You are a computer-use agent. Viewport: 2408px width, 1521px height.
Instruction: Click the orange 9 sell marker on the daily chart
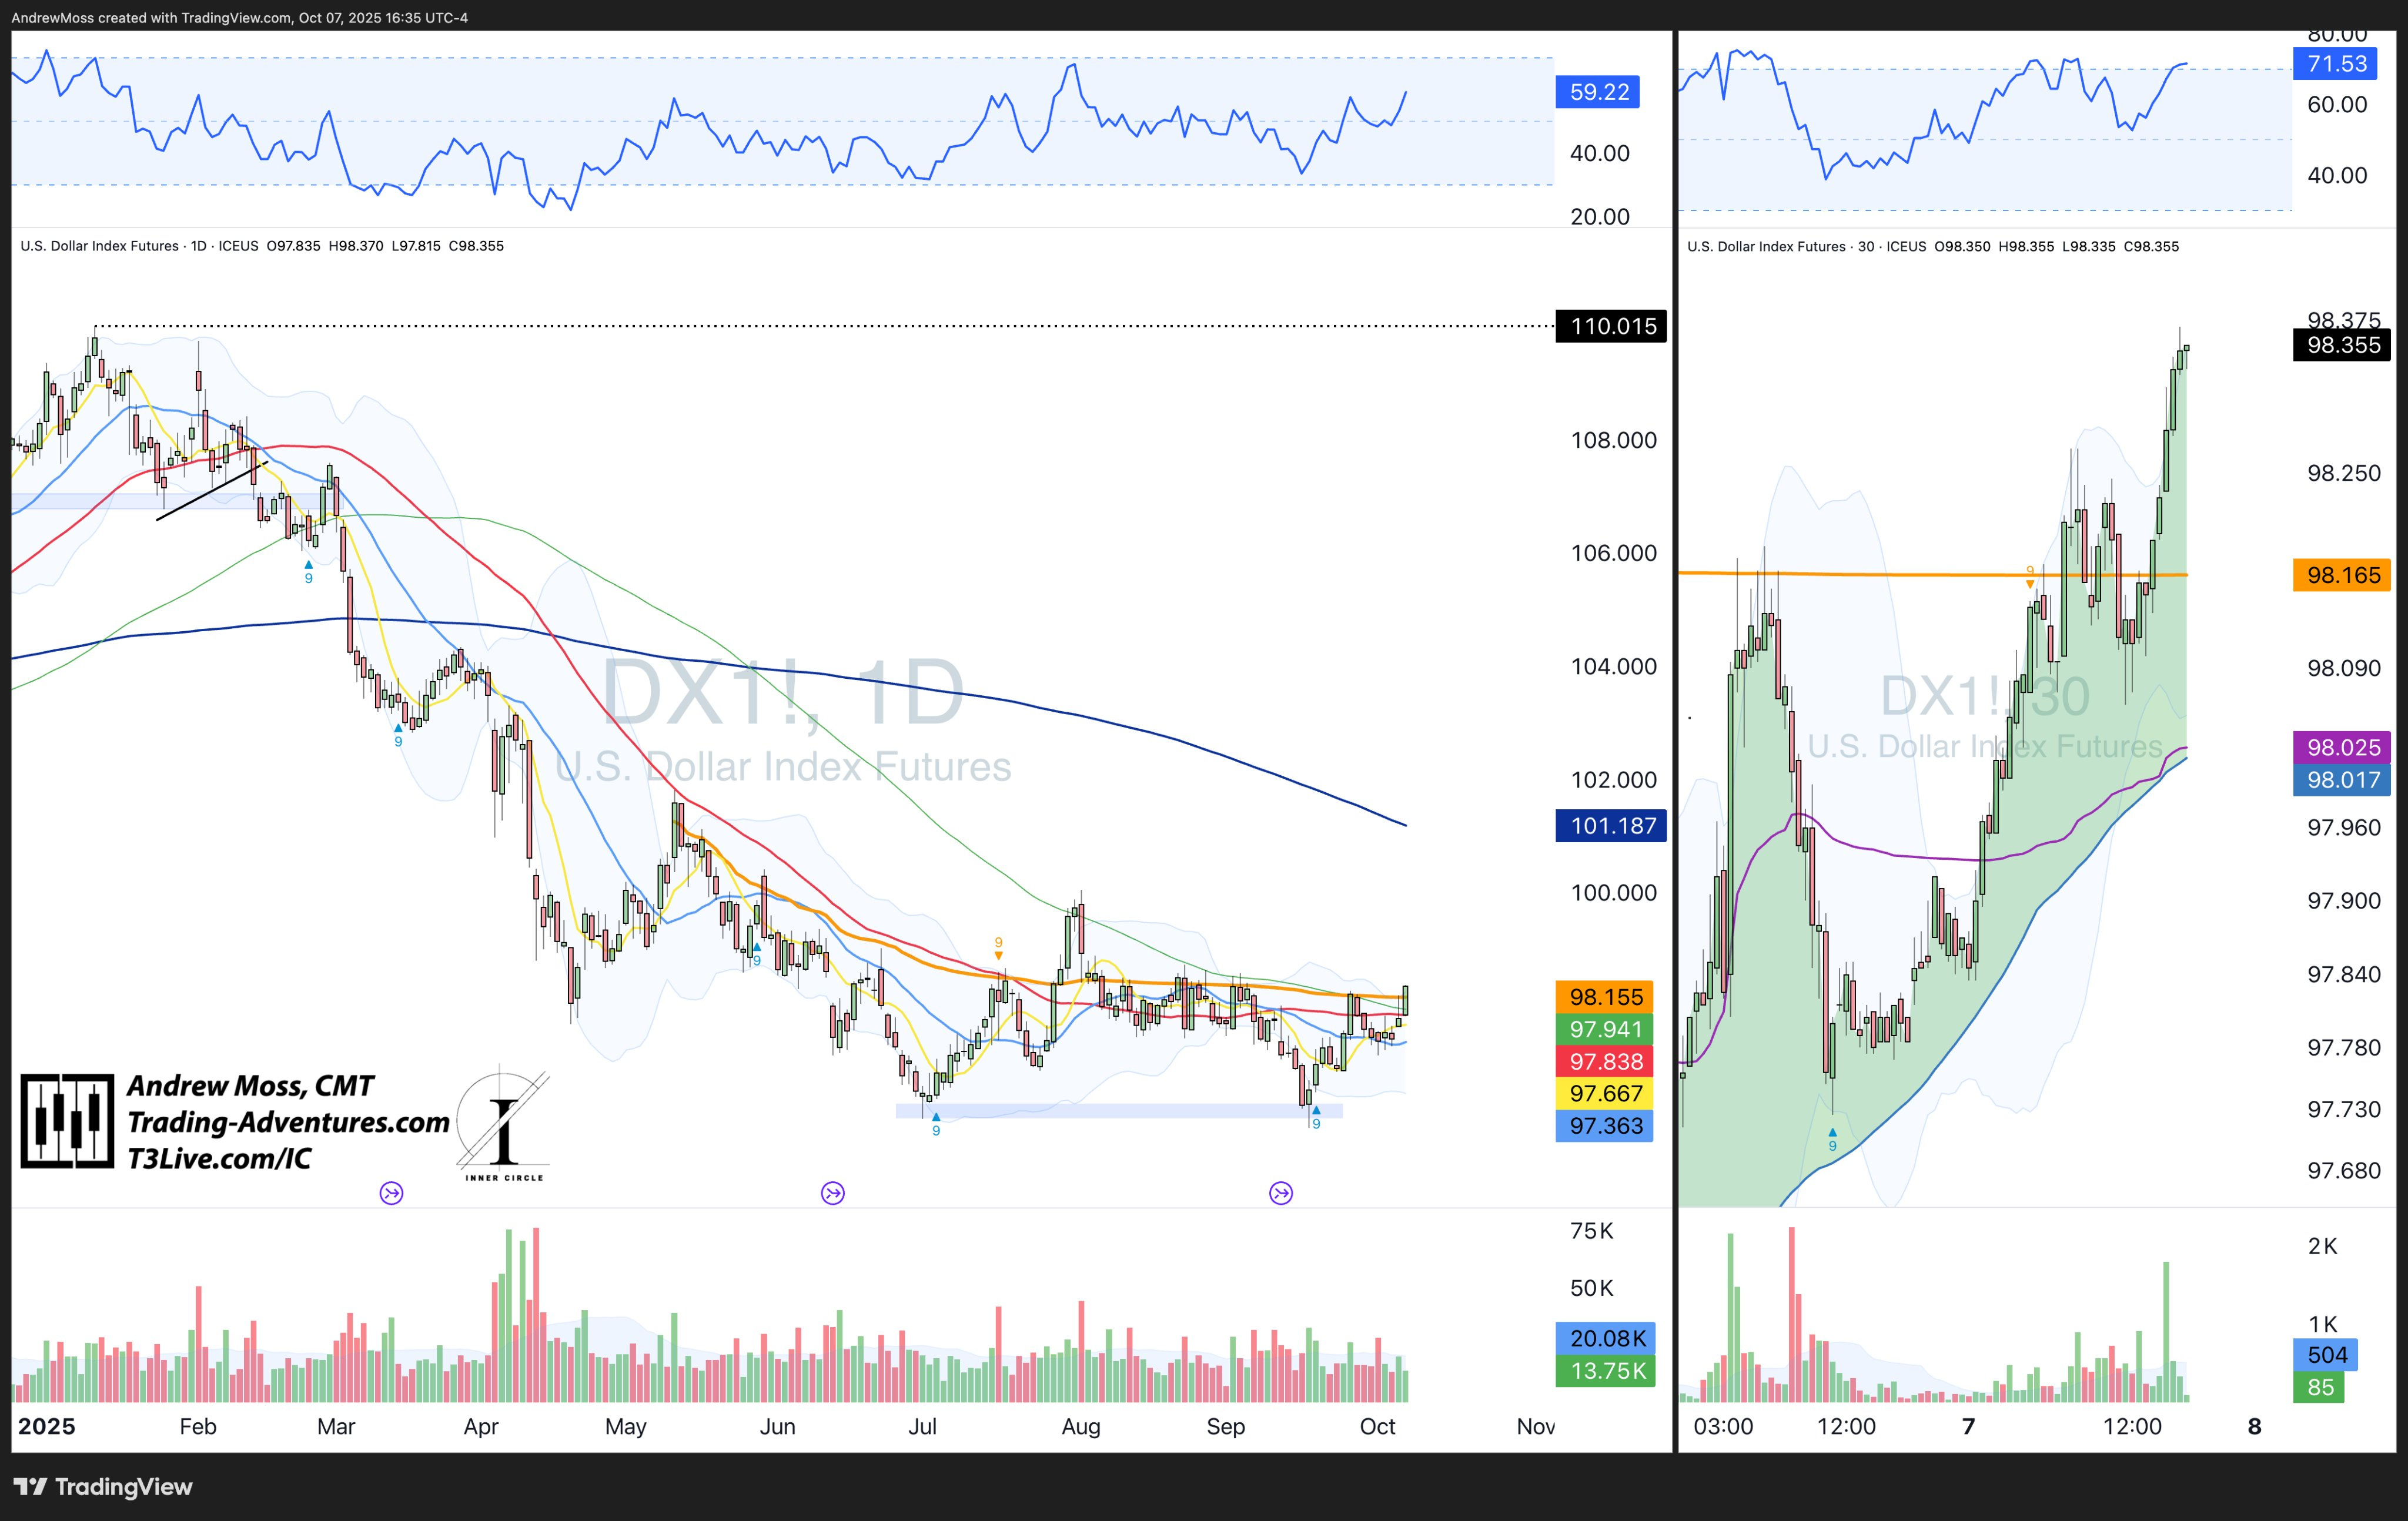pos(998,947)
